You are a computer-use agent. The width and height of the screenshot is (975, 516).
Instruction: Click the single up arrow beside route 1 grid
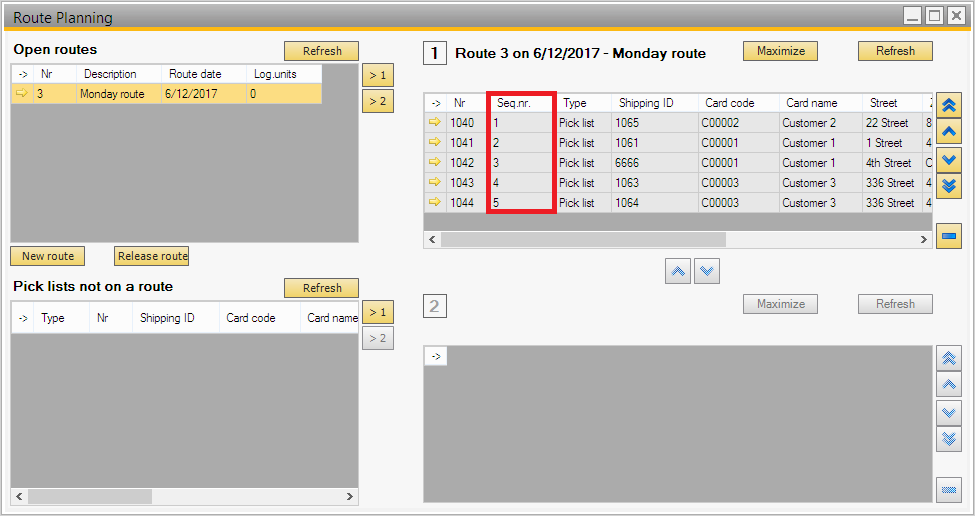click(949, 131)
